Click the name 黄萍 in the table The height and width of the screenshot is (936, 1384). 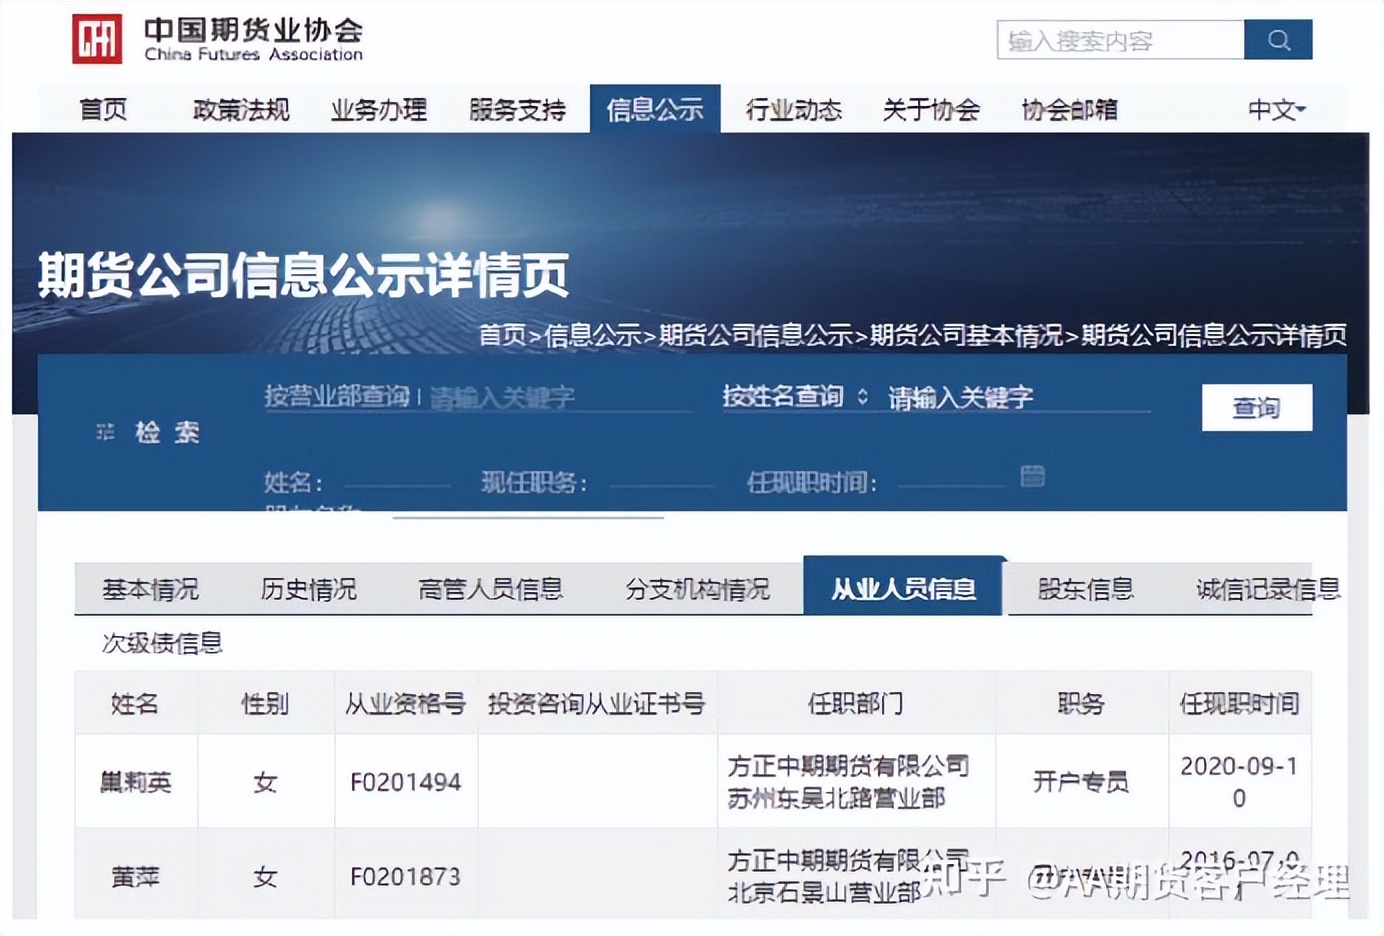(x=136, y=877)
